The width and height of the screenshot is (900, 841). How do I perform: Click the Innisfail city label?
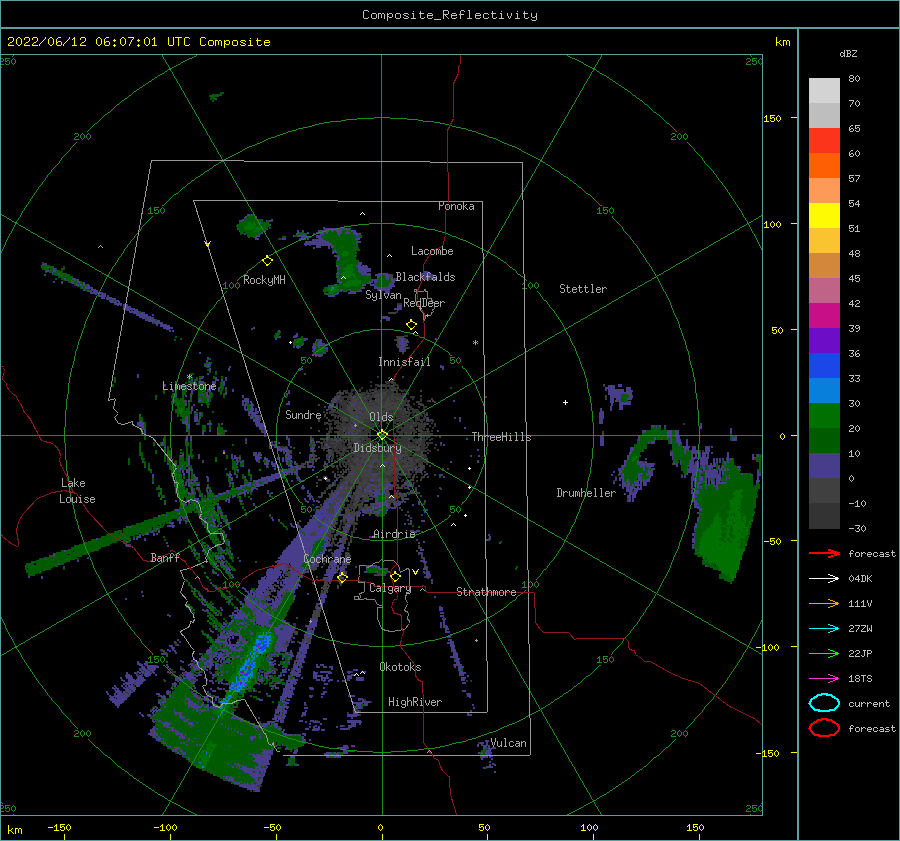(x=404, y=362)
